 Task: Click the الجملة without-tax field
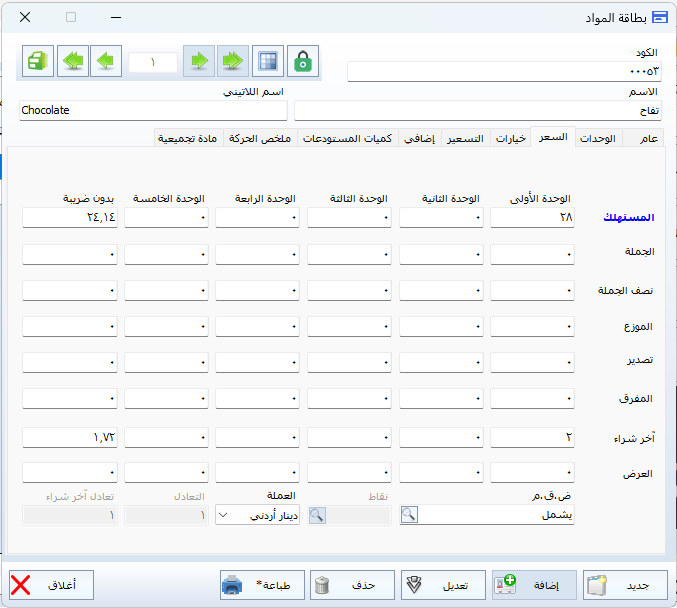(x=70, y=254)
